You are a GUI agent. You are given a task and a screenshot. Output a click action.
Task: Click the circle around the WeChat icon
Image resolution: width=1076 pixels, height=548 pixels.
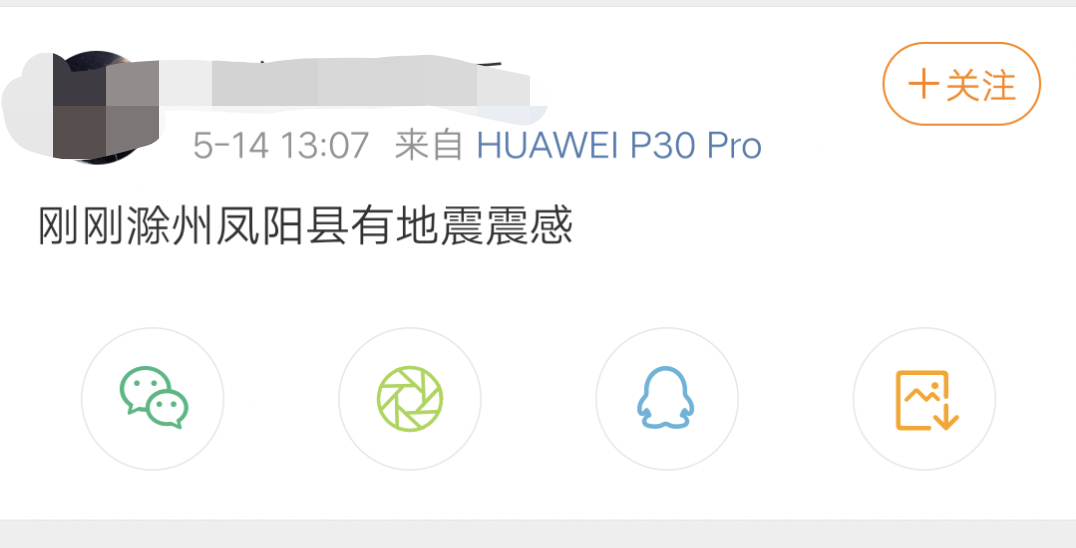[x=152, y=398]
